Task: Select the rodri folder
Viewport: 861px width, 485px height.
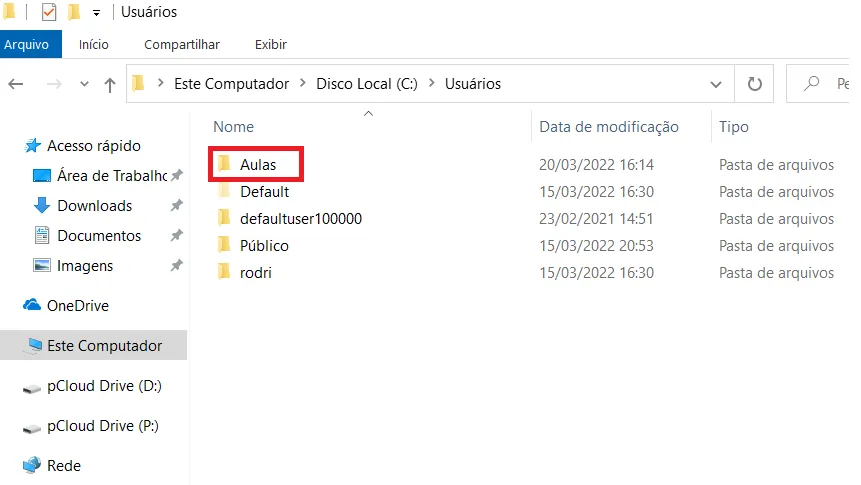Action: (255, 272)
